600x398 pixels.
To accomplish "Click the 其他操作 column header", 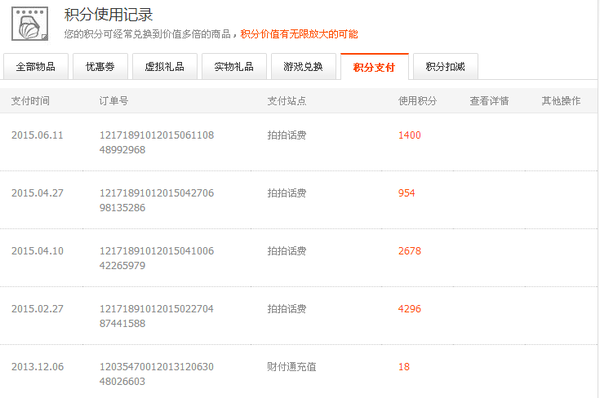I will click(561, 101).
